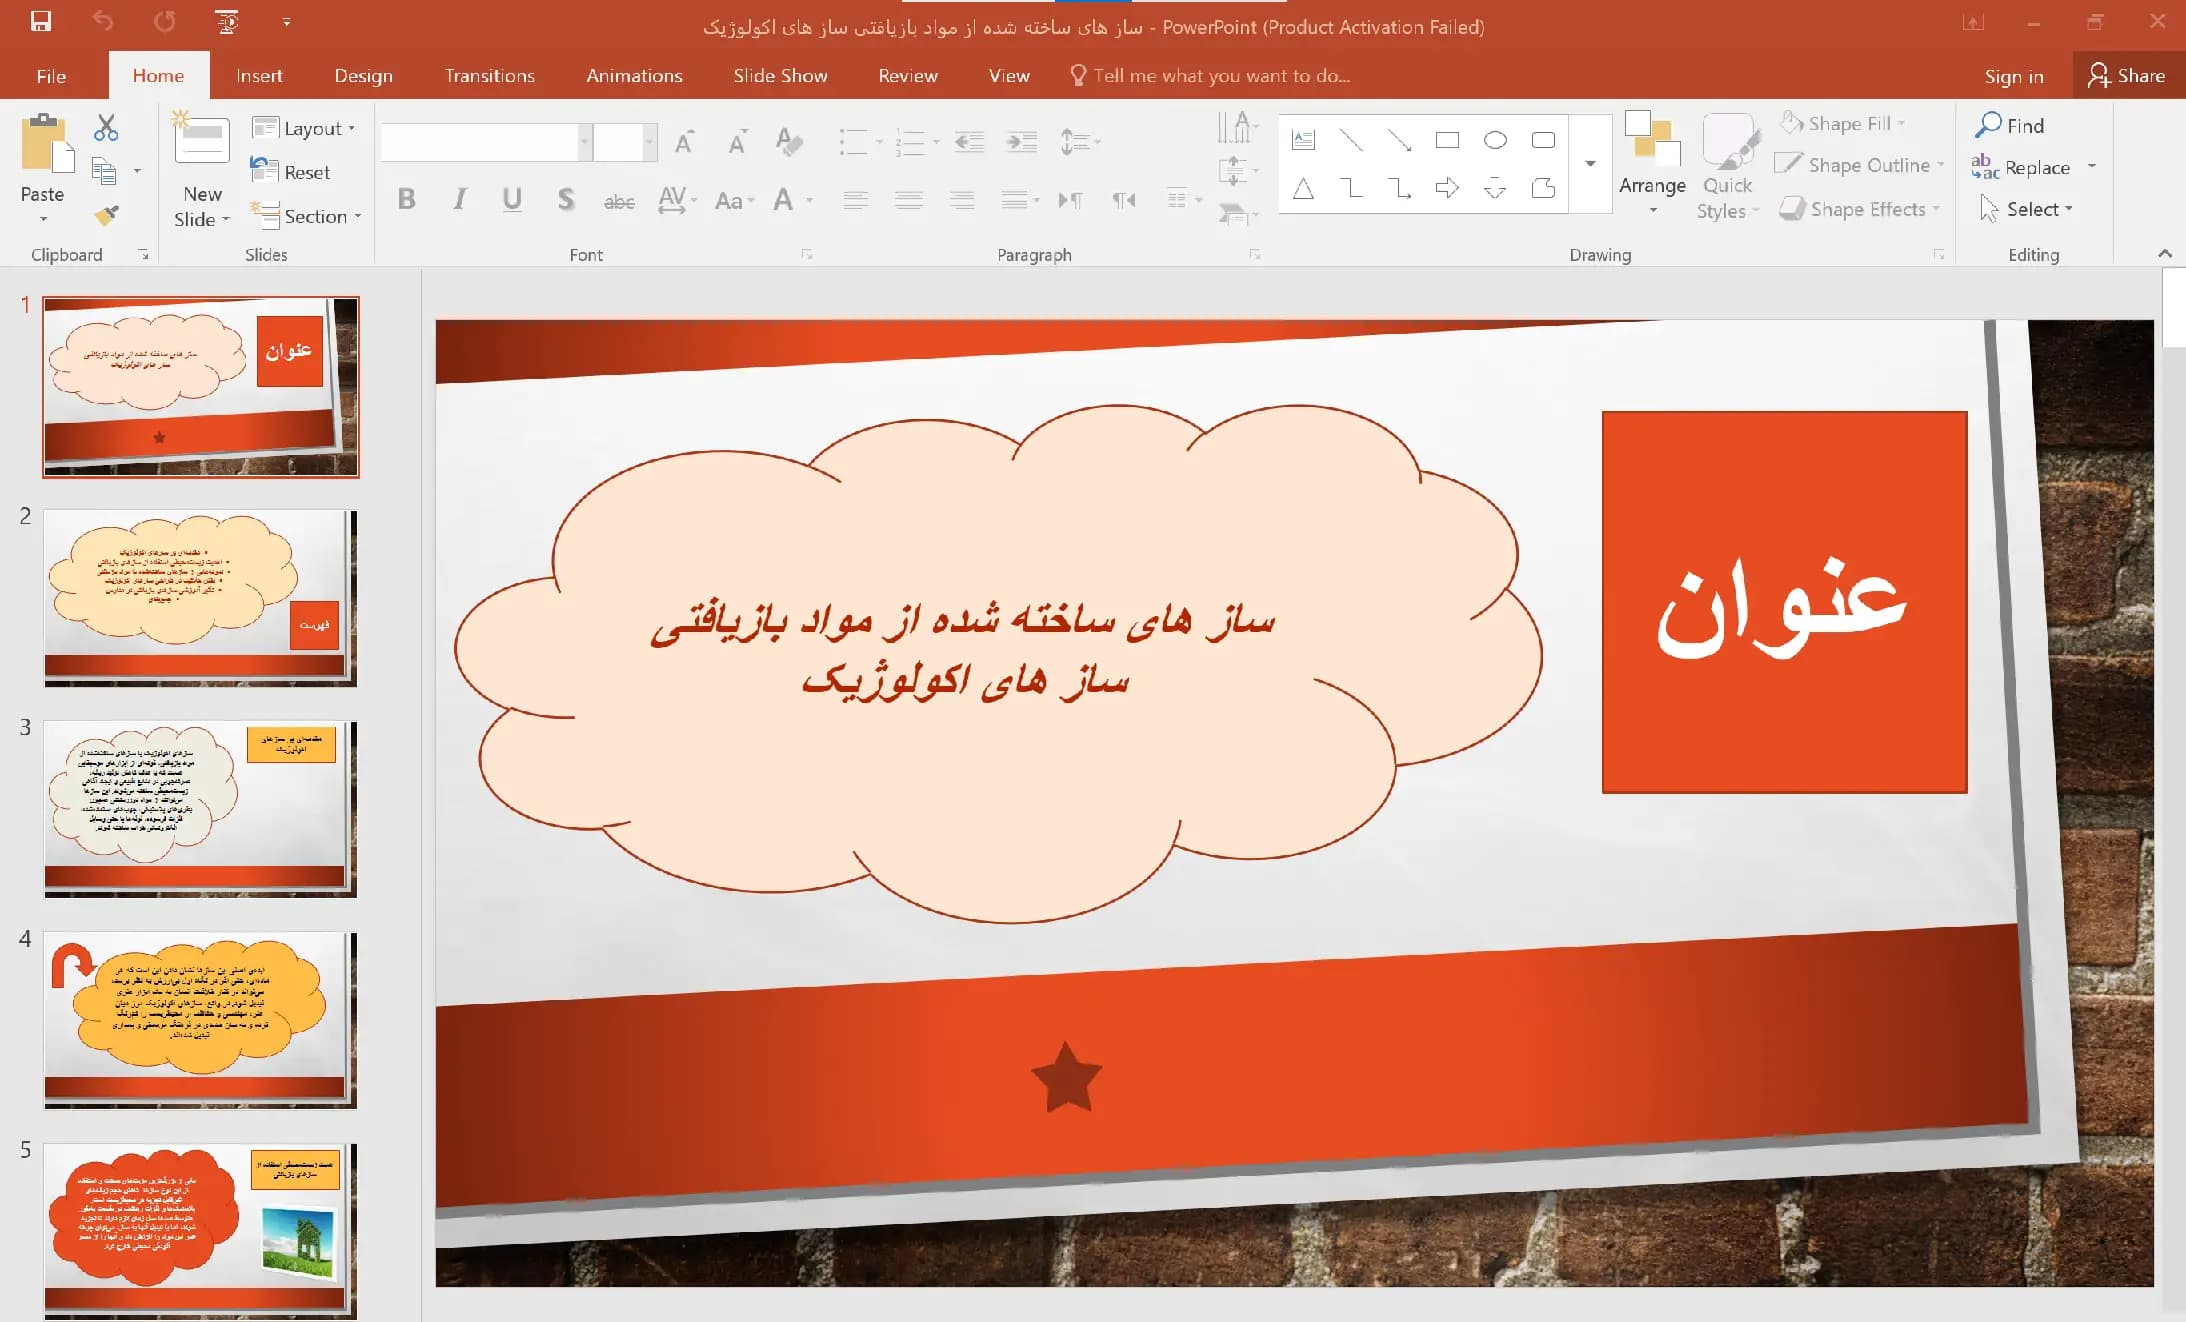Switch to the Design tab
The width and height of the screenshot is (2186, 1322).
point(363,76)
